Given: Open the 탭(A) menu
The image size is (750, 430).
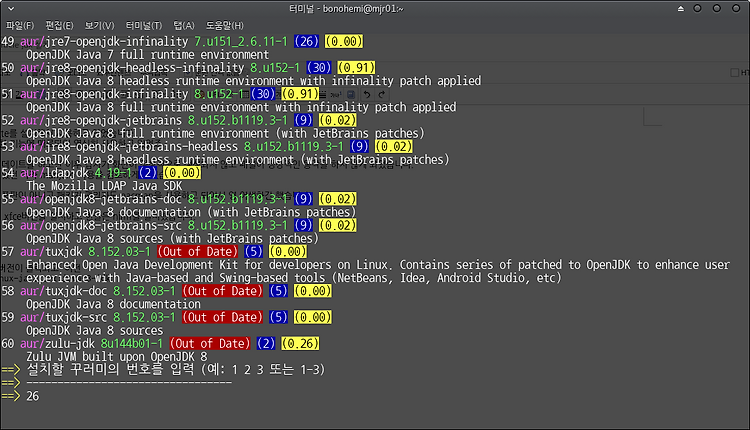Looking at the screenshot, I should [x=184, y=25].
